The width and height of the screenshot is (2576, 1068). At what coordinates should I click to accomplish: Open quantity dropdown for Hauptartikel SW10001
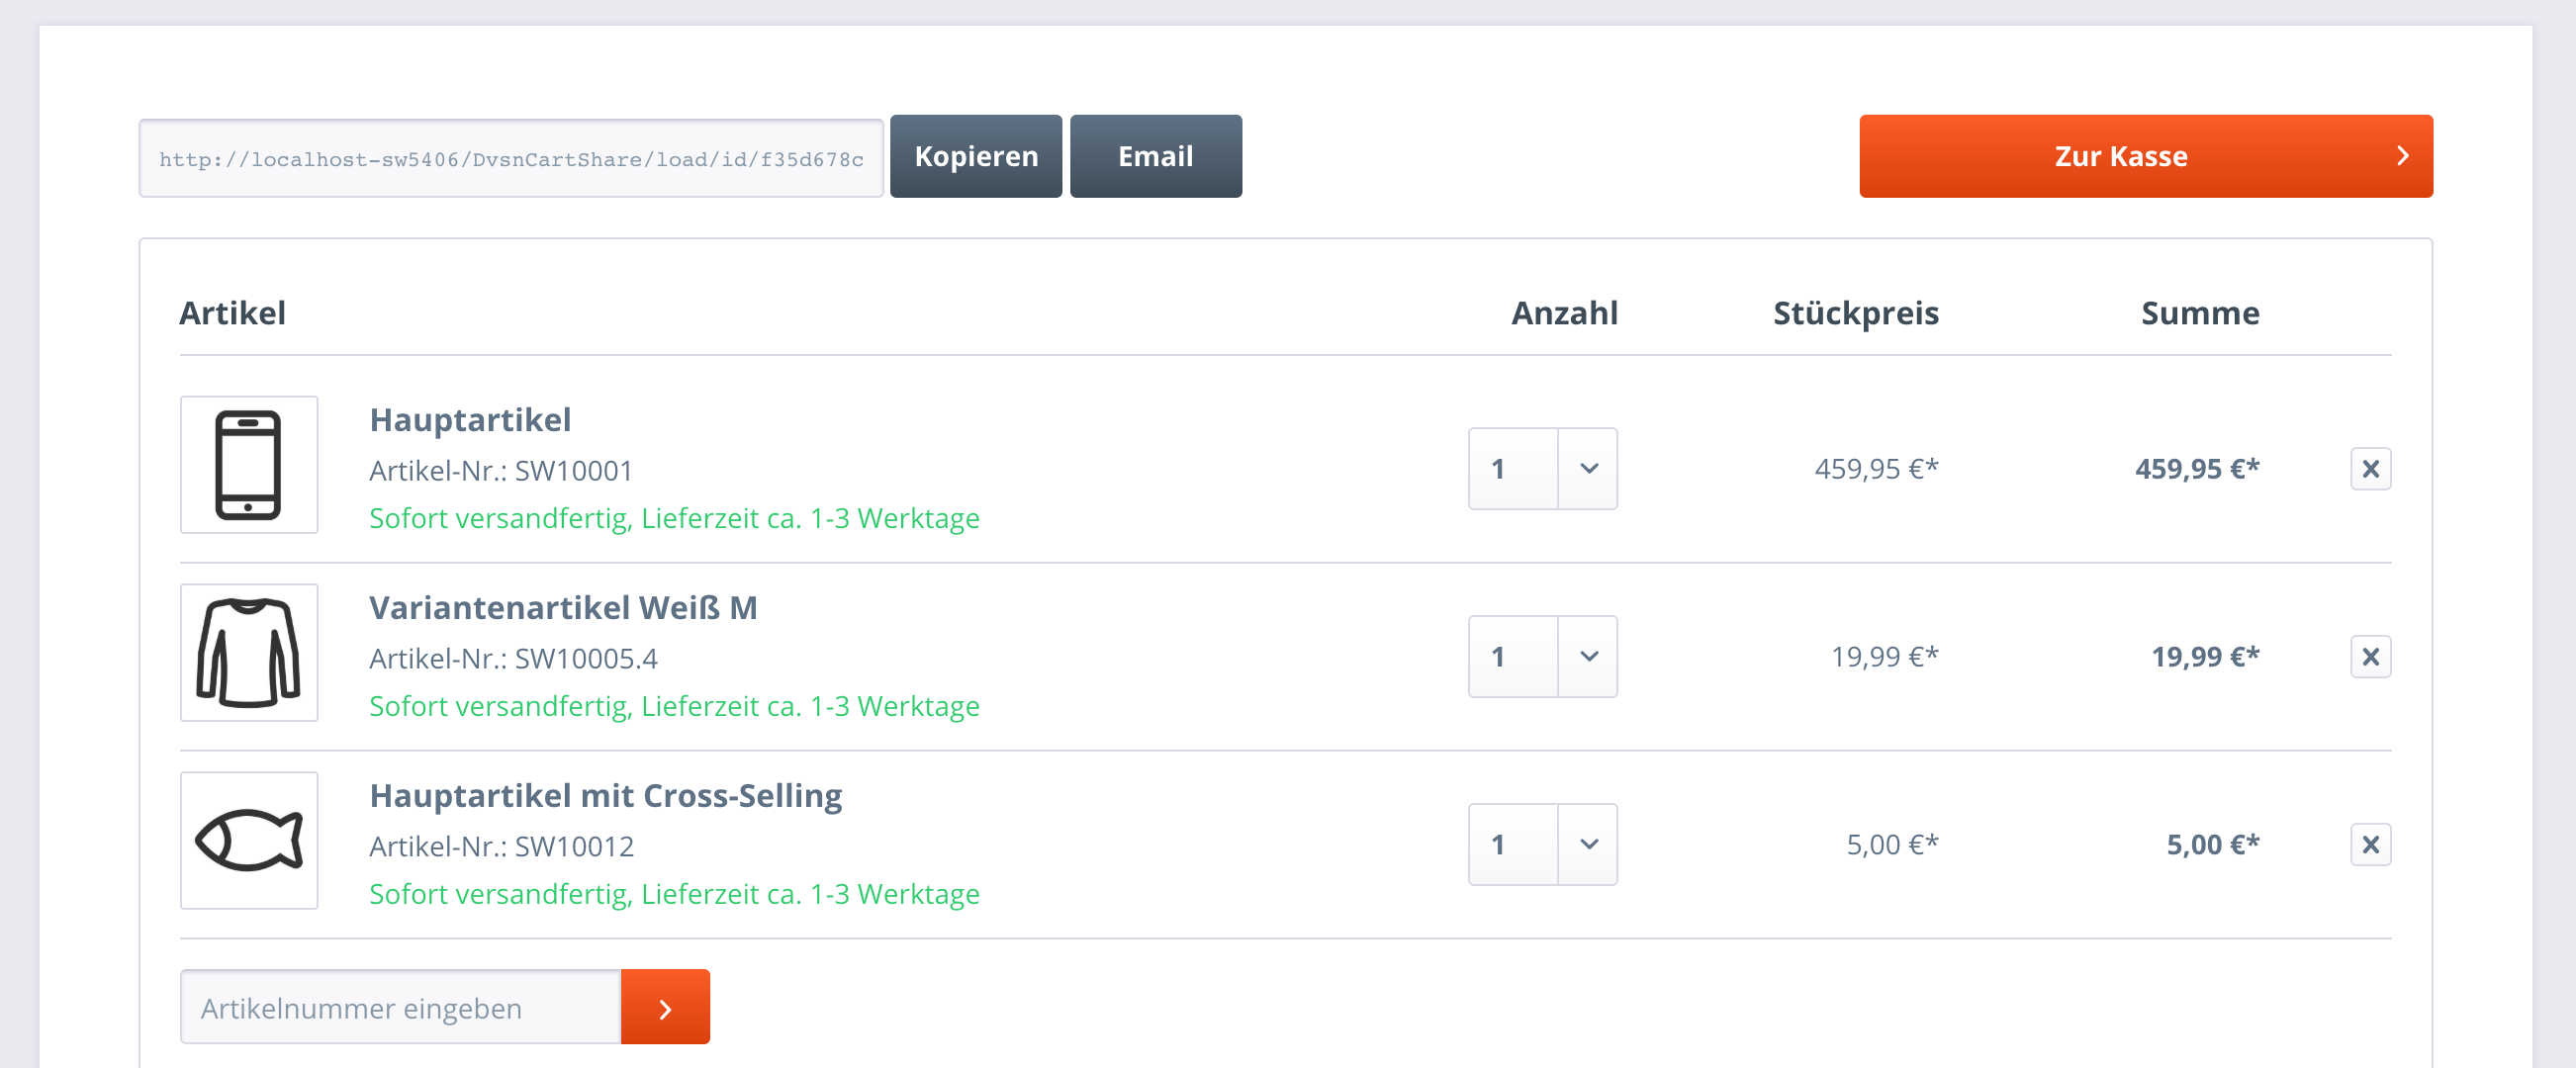click(1542, 469)
